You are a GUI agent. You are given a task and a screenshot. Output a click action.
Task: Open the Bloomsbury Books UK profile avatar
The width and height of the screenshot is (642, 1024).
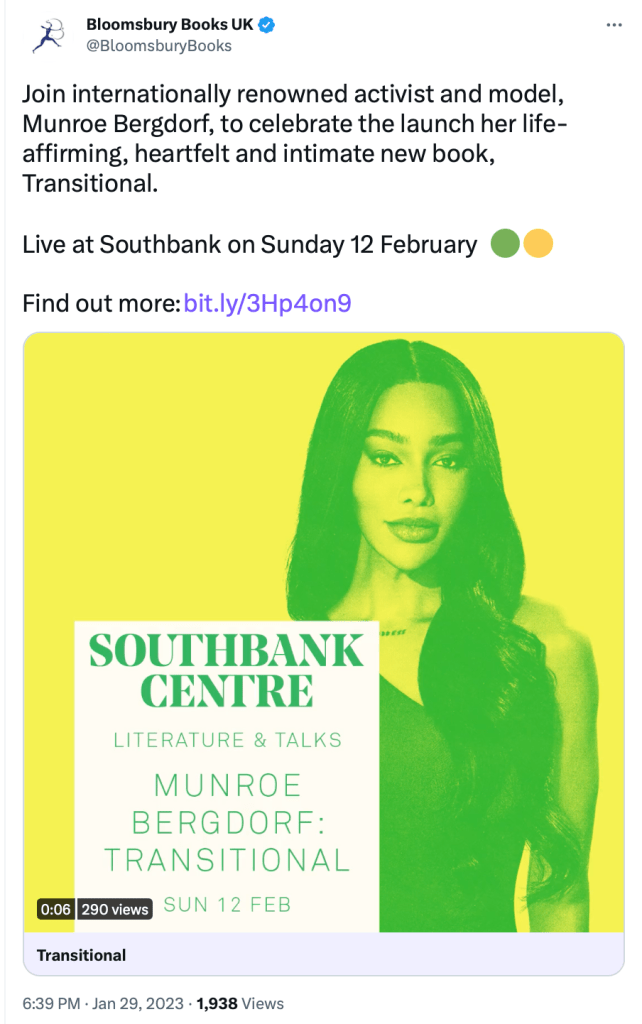click(46, 34)
